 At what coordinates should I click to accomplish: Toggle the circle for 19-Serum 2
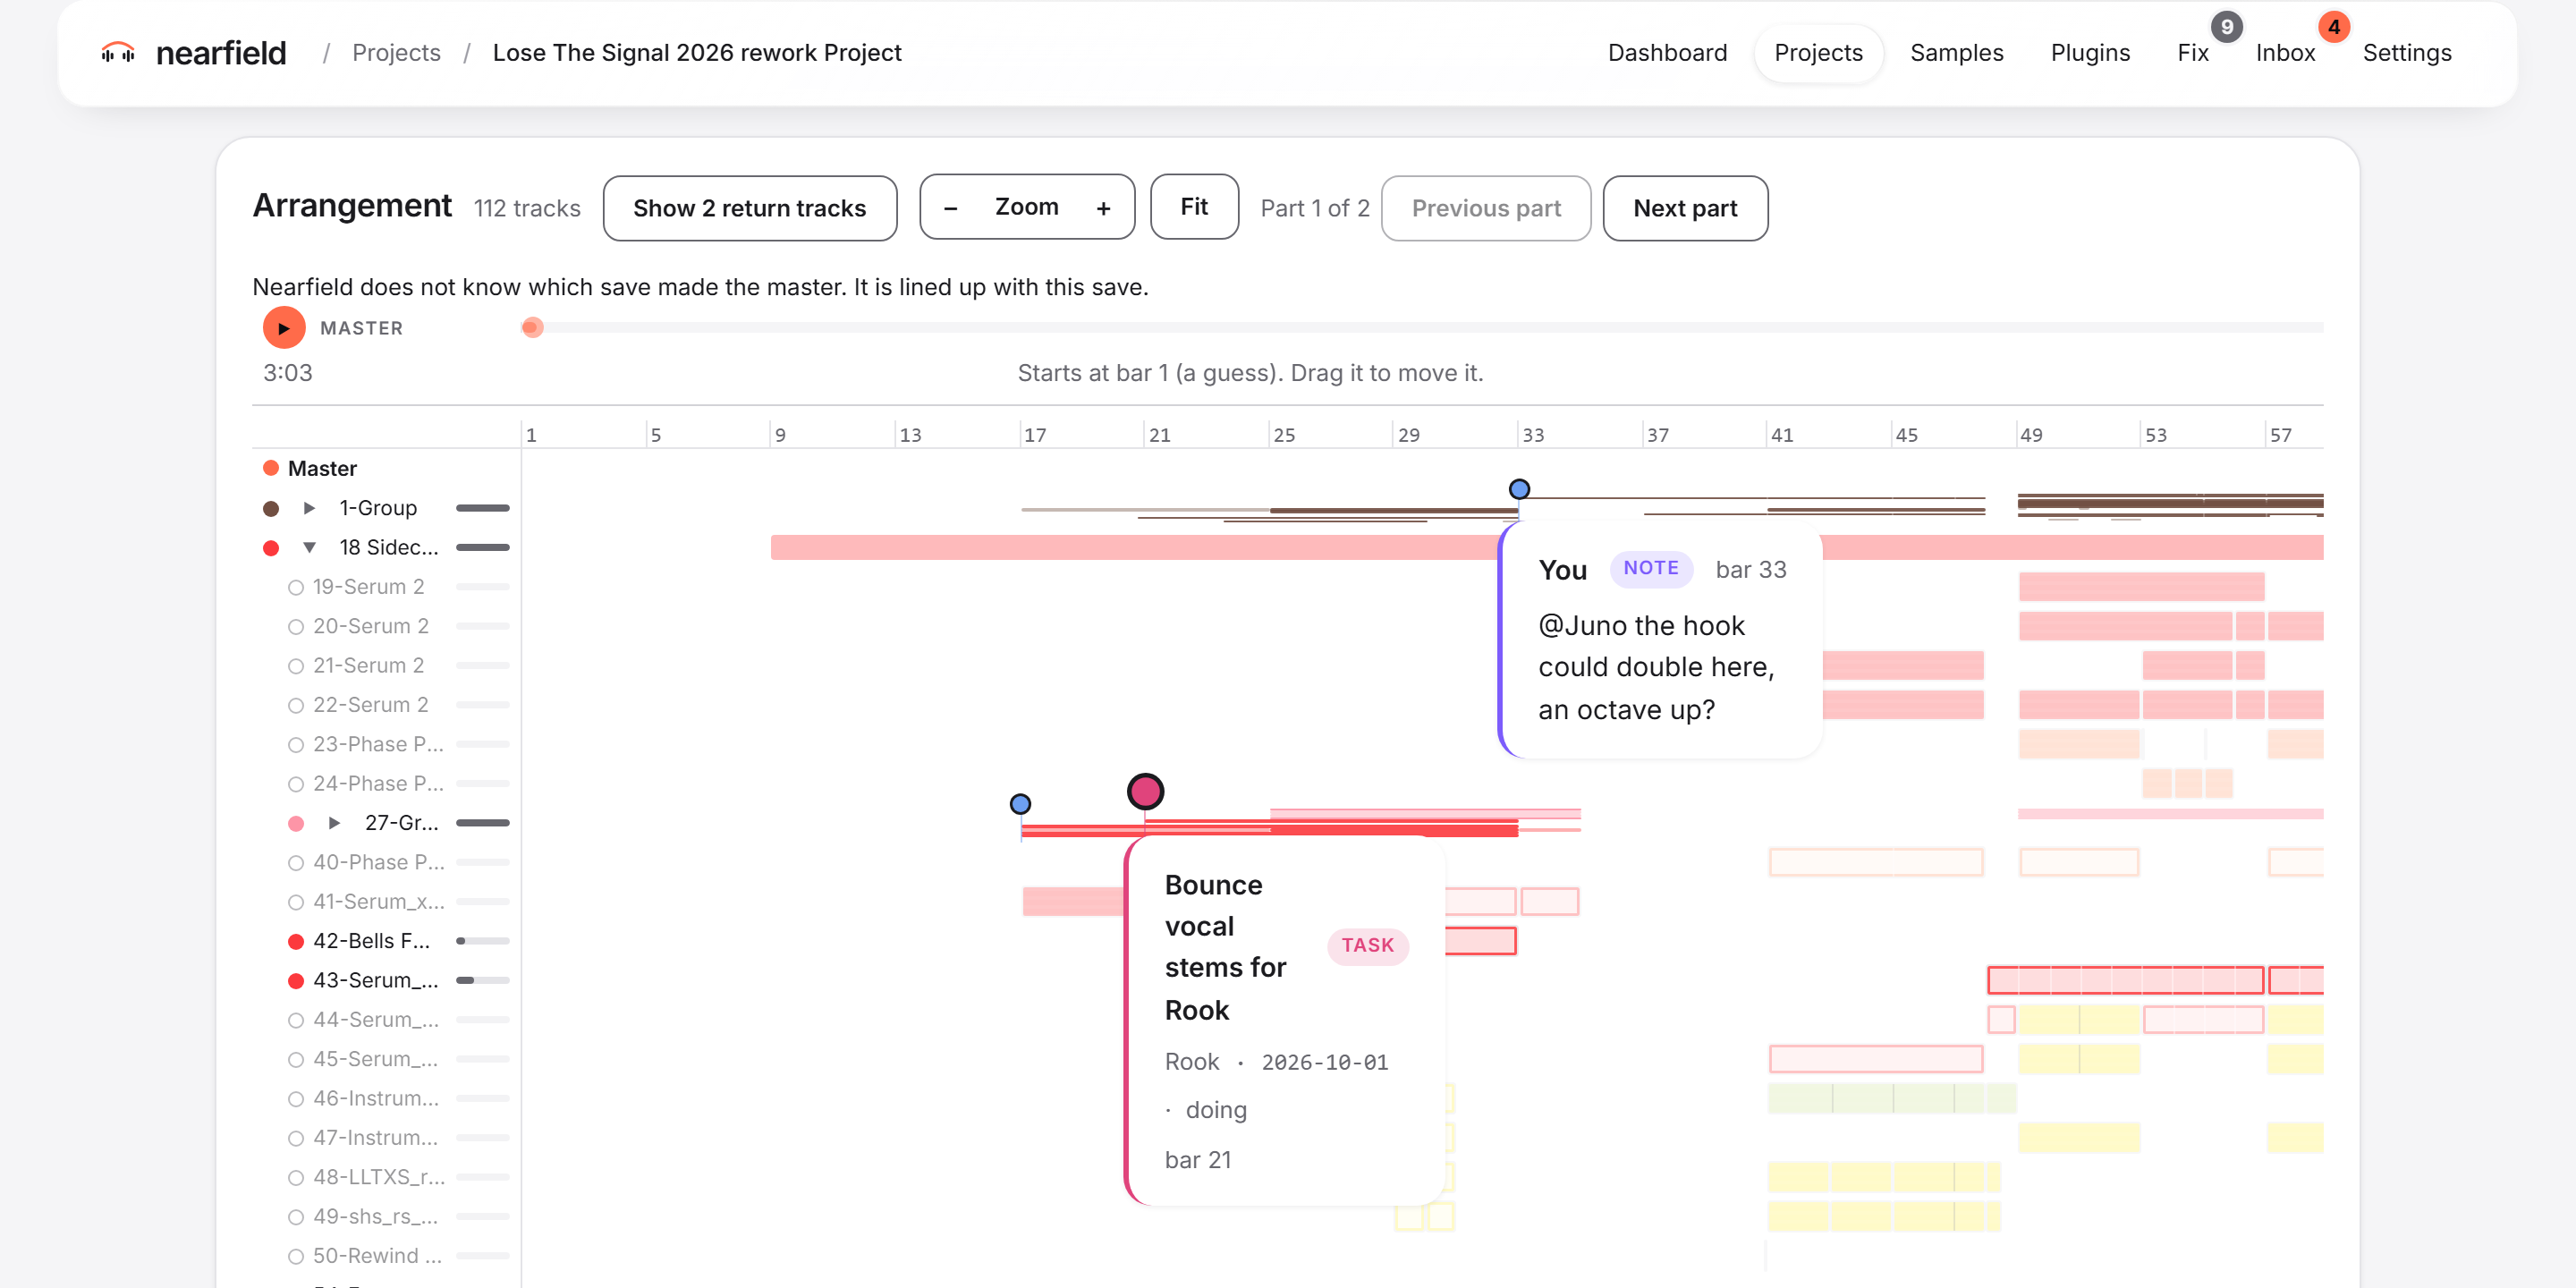coord(296,587)
